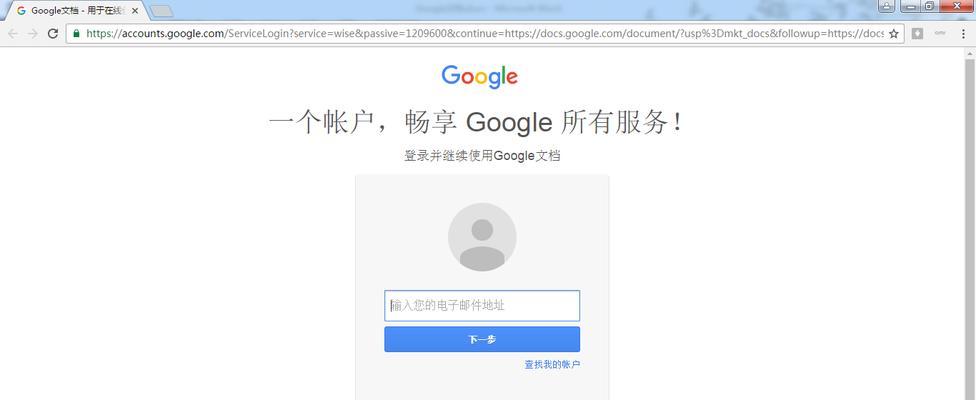Viewport: 976px width, 400px height.
Task: Select the Google文档 browser tab
Action: tap(77, 11)
